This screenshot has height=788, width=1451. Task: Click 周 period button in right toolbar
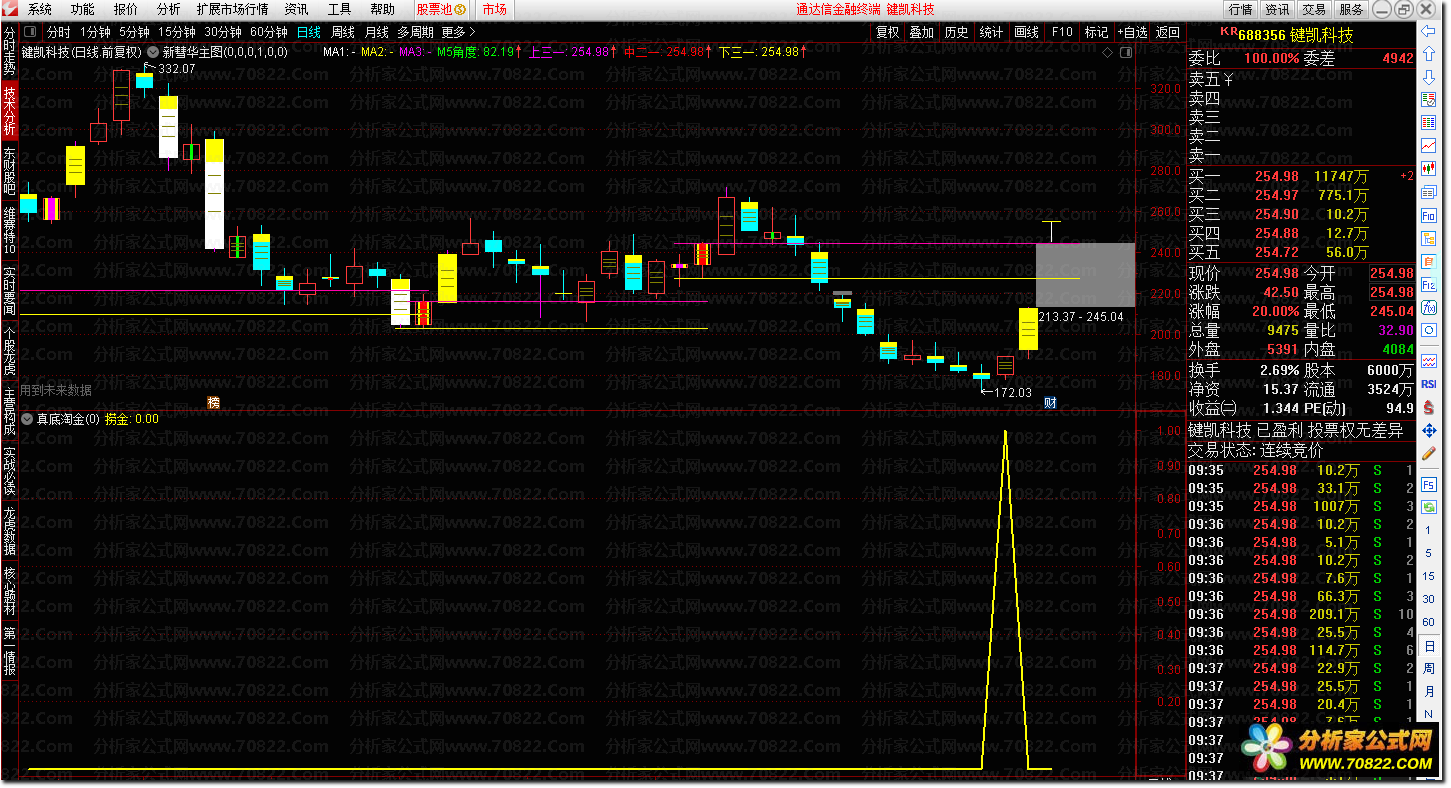click(1428, 668)
